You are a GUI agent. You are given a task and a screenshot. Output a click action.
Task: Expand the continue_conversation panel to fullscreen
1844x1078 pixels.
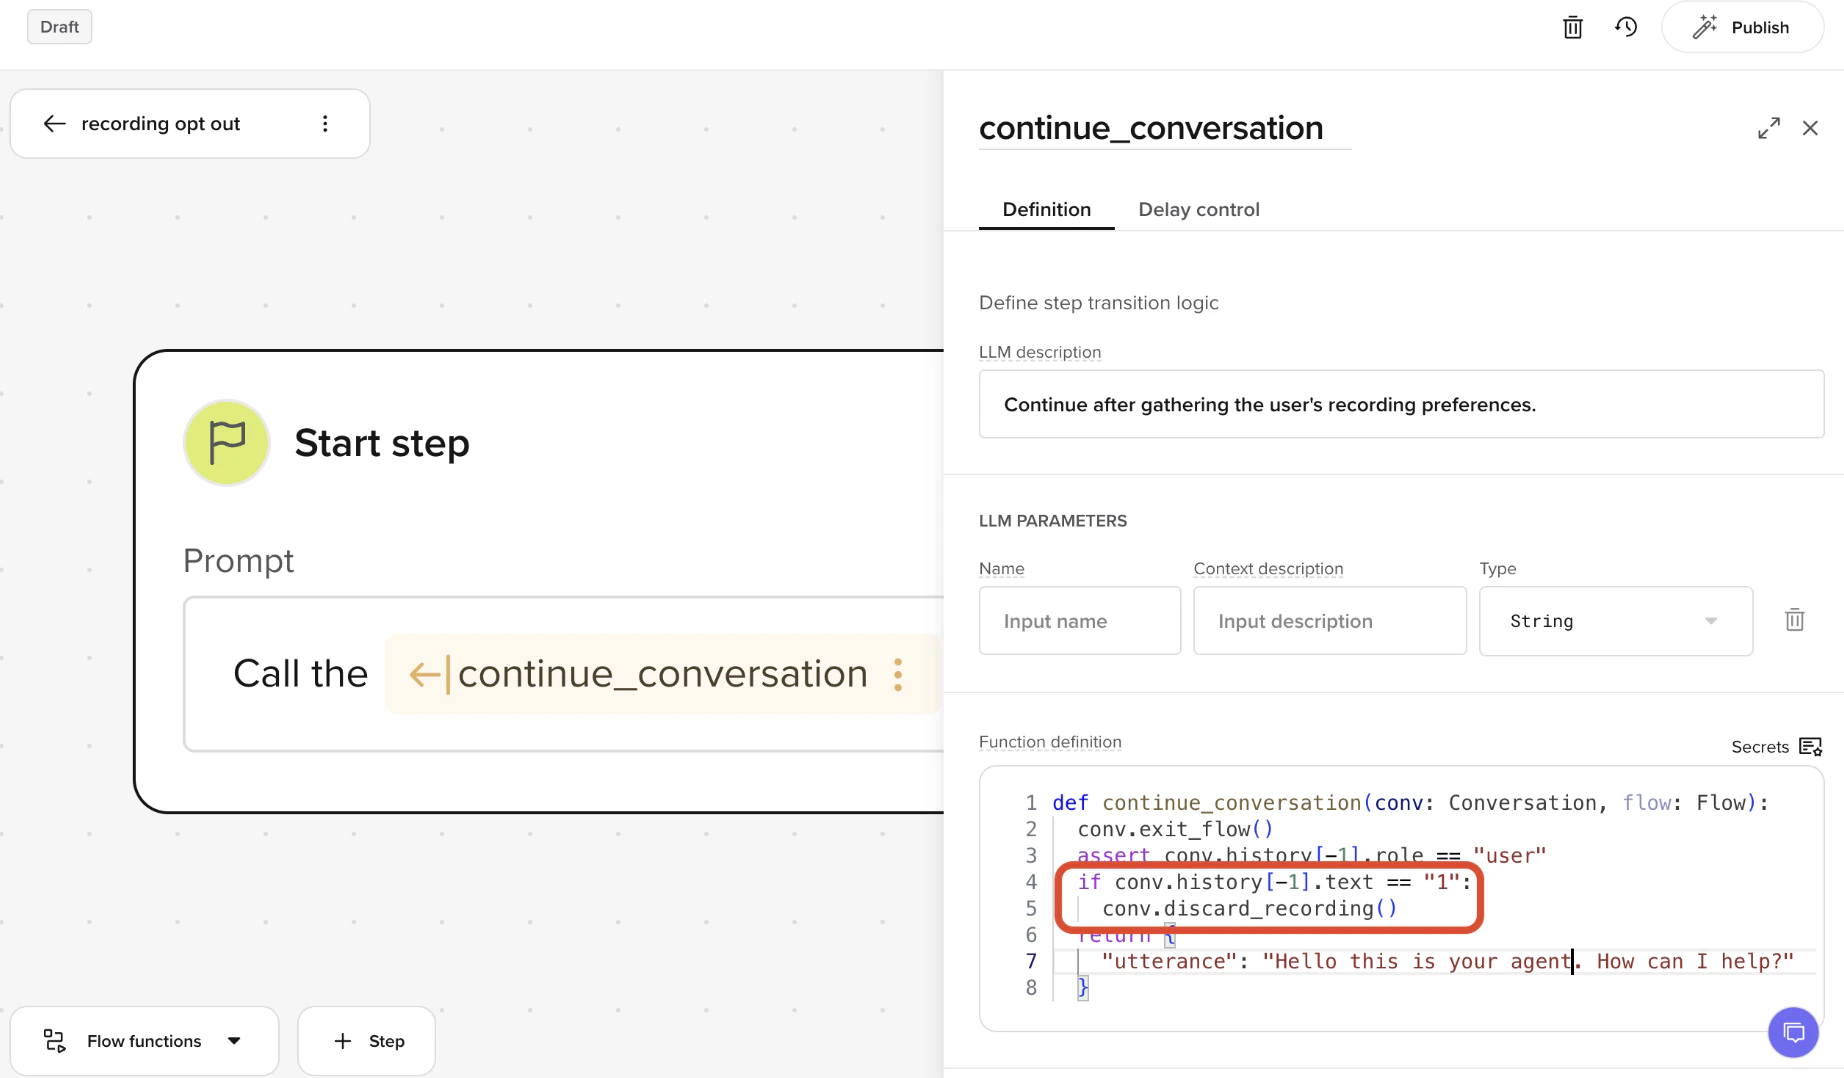click(1769, 128)
